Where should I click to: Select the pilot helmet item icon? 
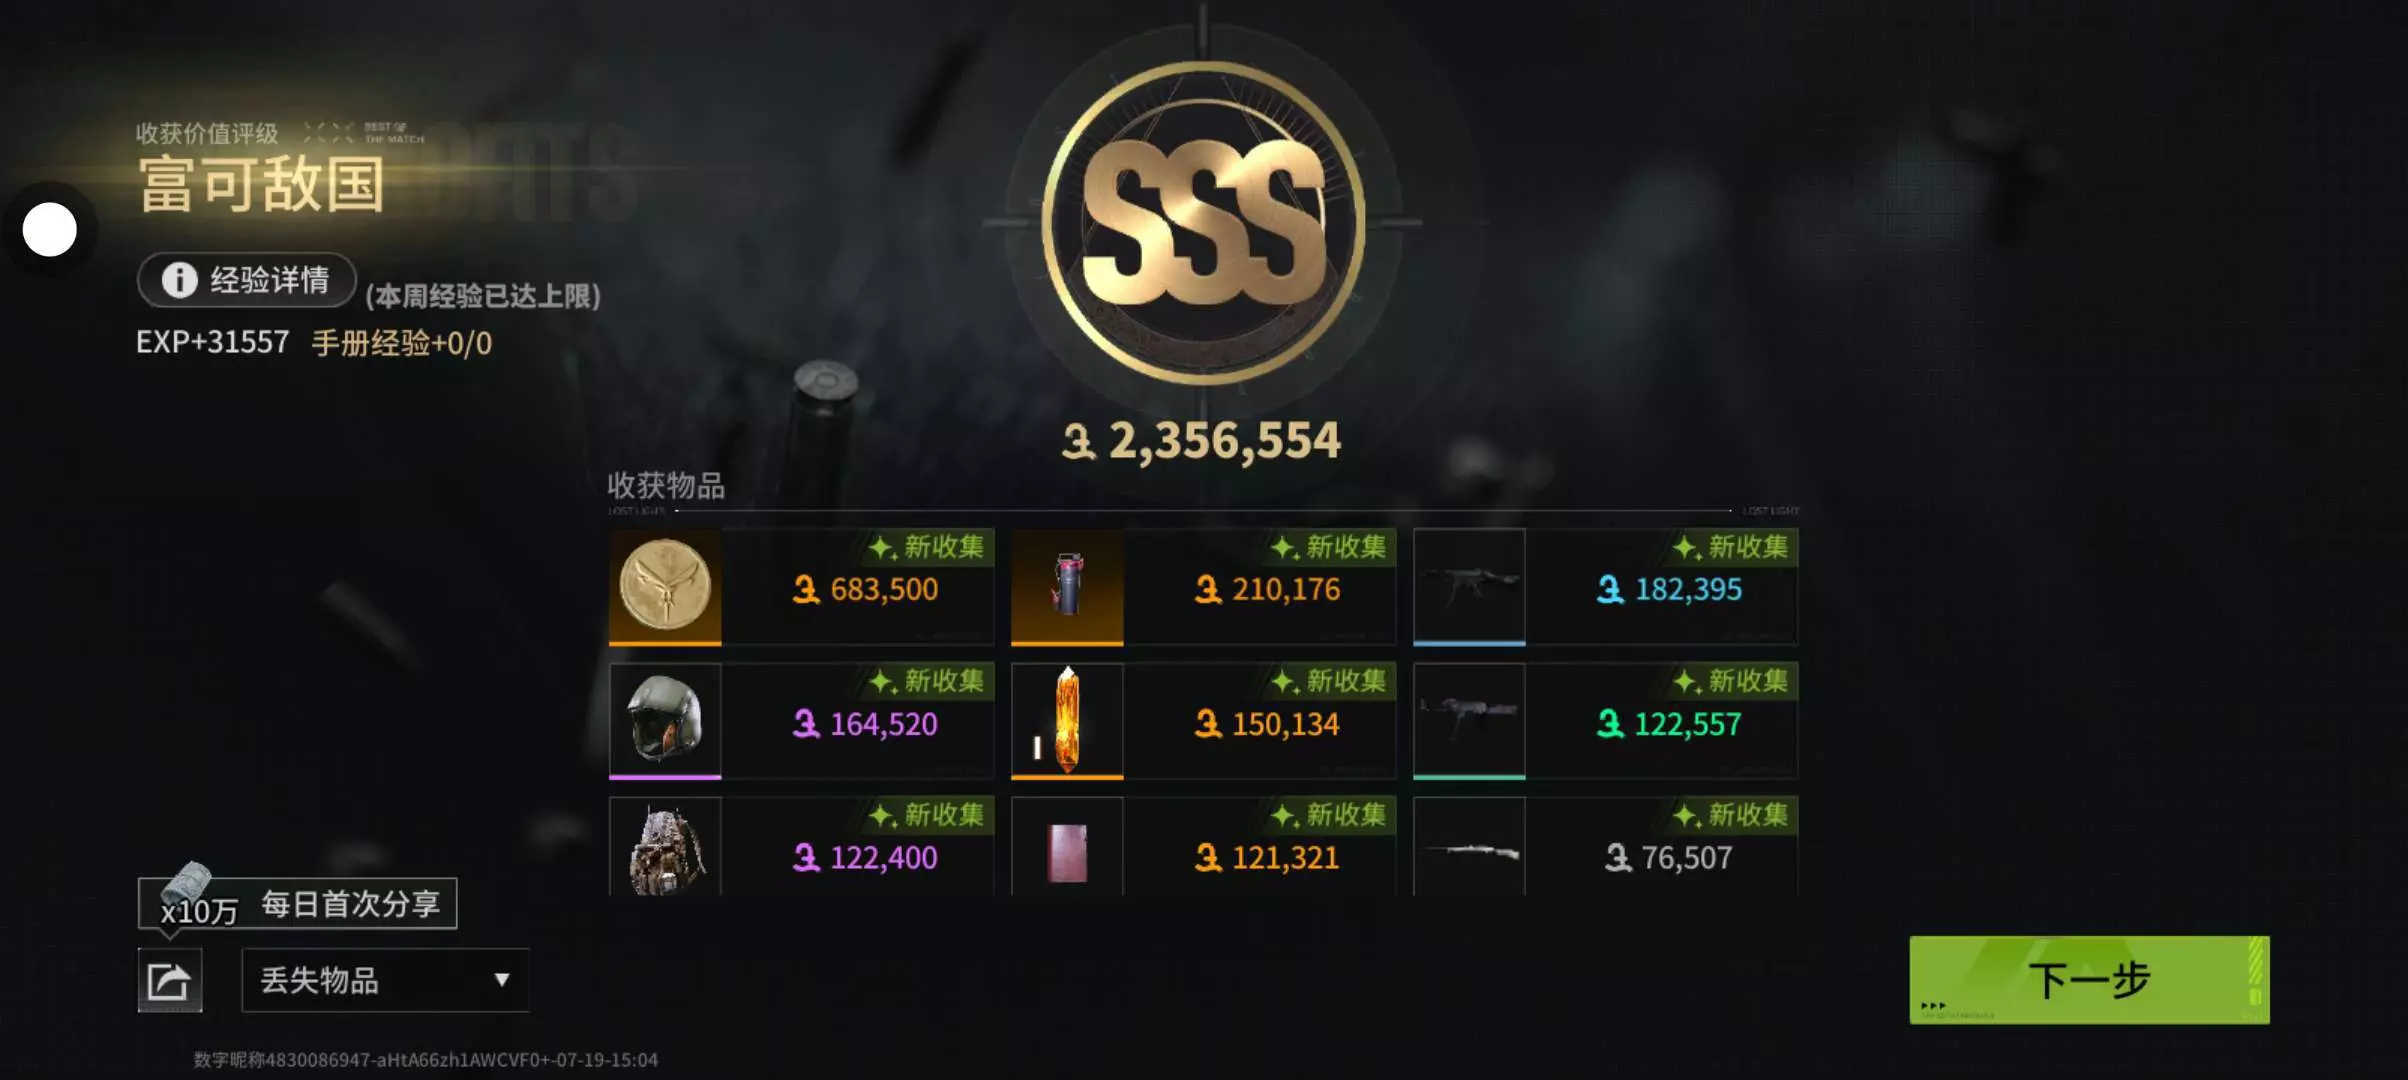pyautogui.click(x=665, y=720)
